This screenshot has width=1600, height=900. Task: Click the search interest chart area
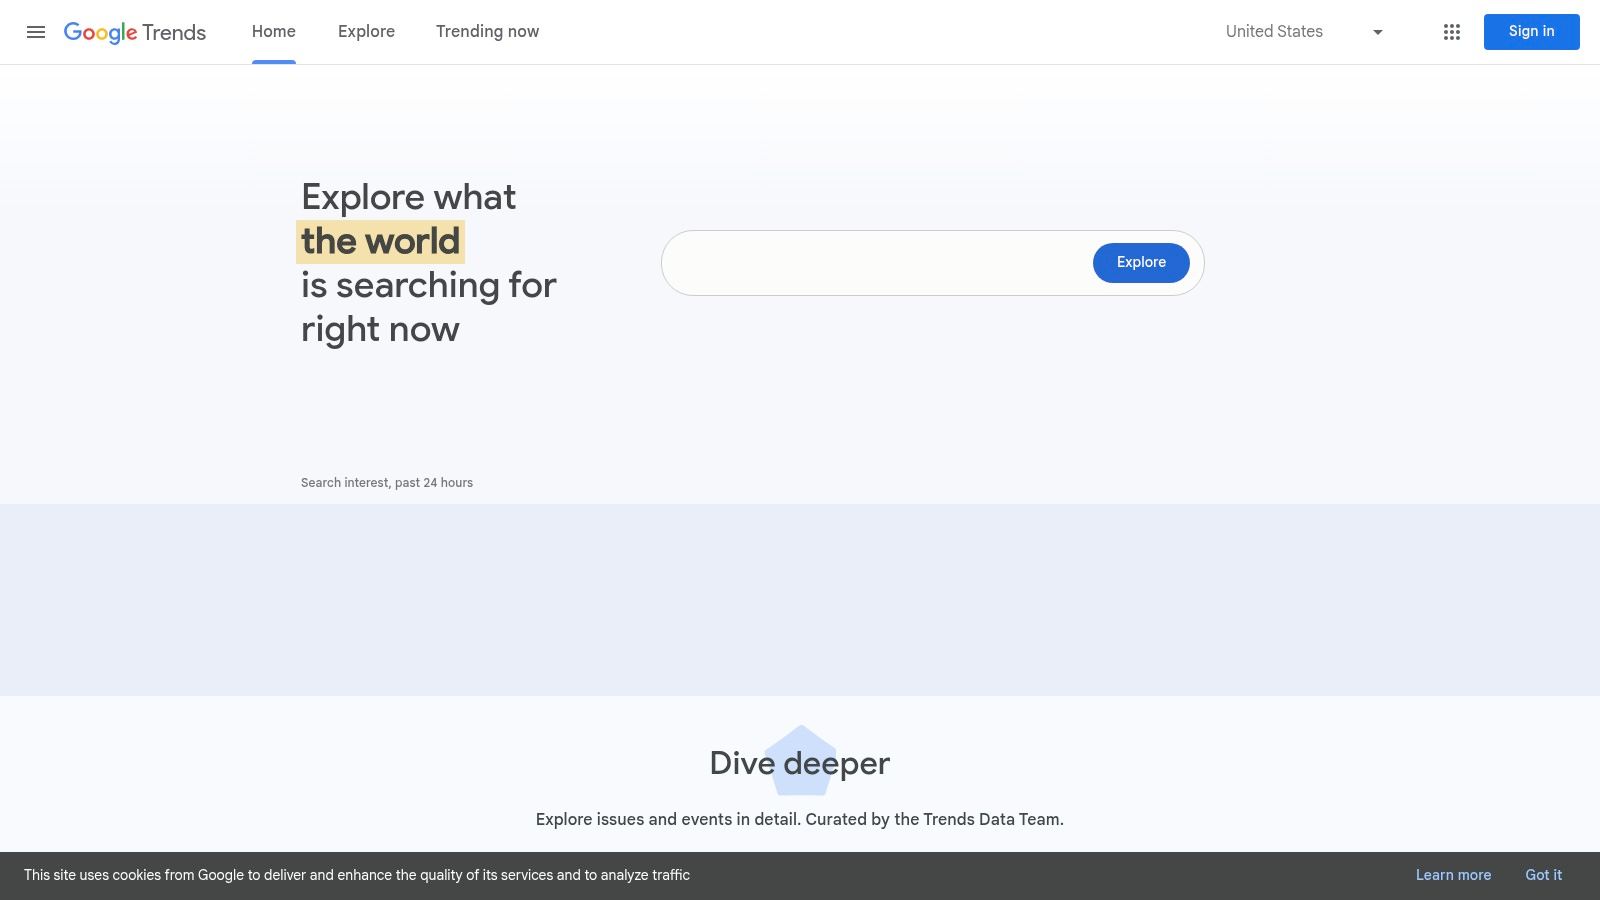(800, 598)
